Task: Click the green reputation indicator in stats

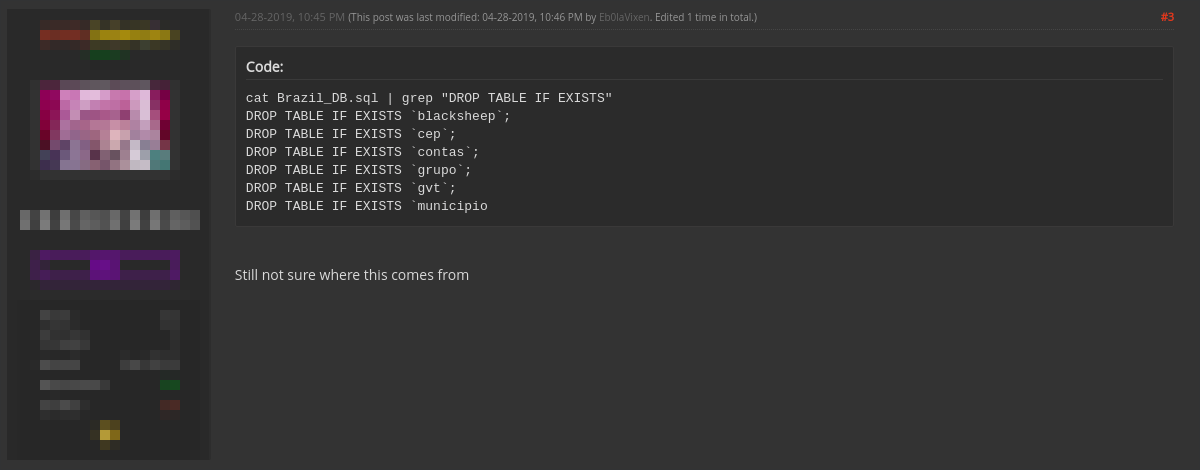Action: [170, 385]
